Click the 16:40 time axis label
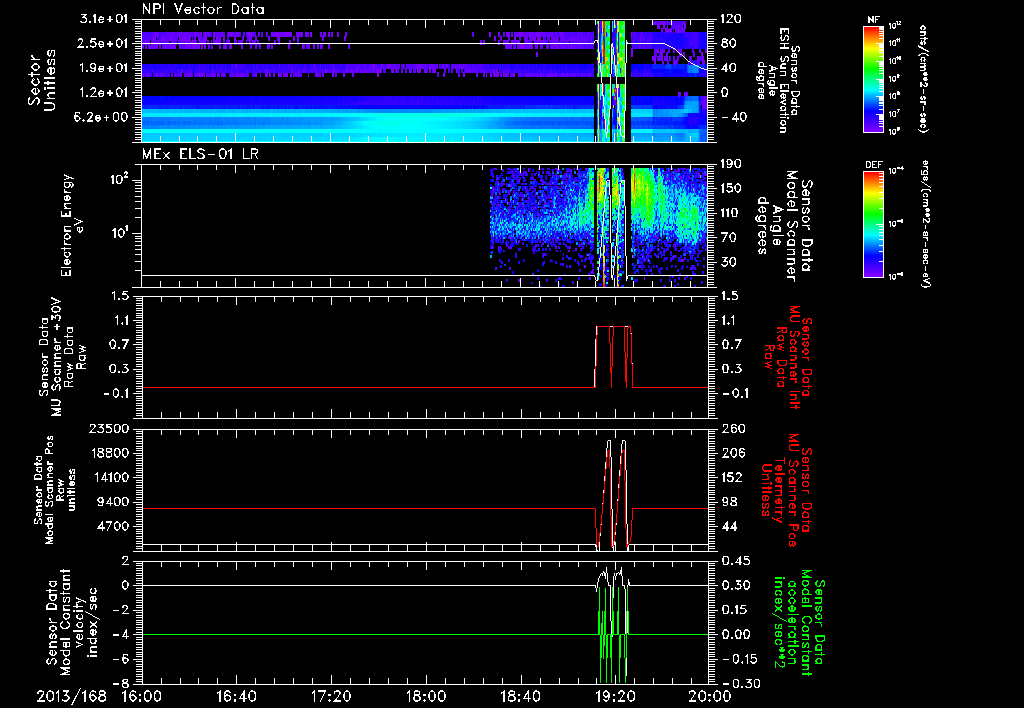The width and height of the screenshot is (1024, 708). click(x=236, y=696)
